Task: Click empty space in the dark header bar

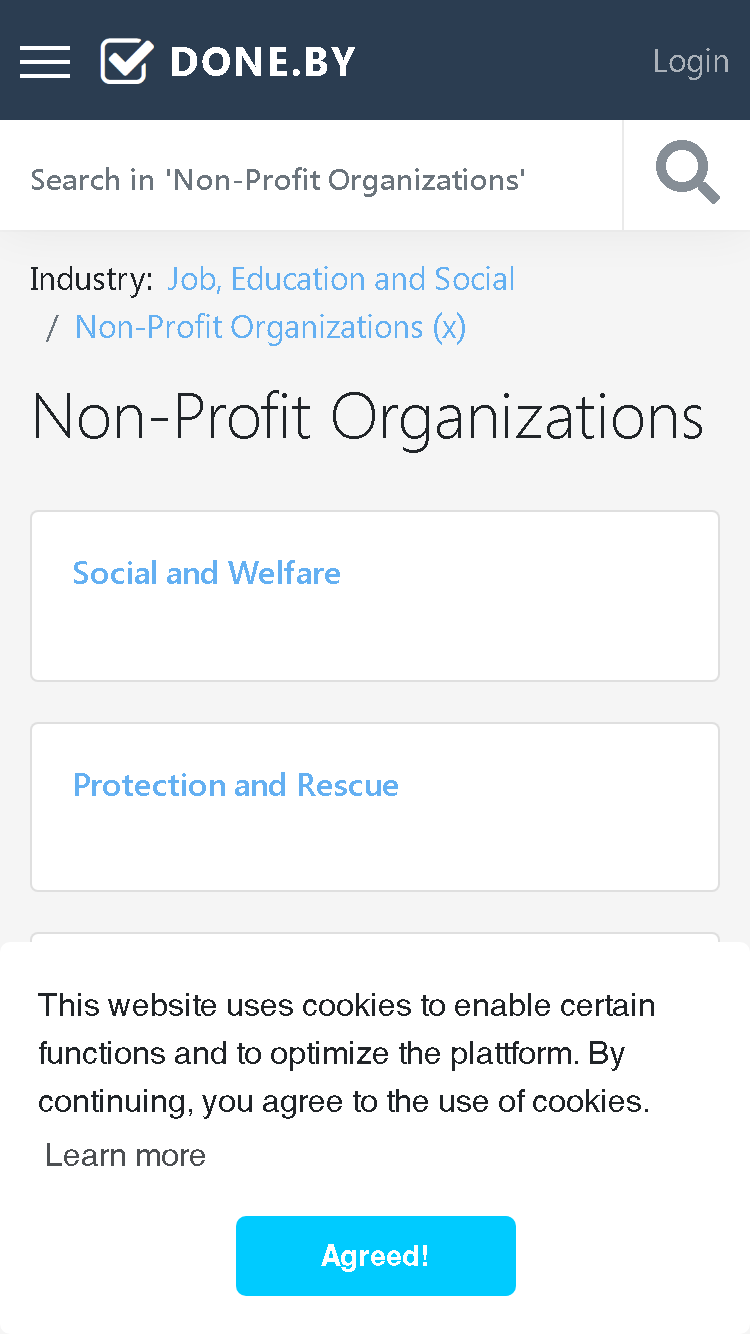Action: (x=500, y=60)
